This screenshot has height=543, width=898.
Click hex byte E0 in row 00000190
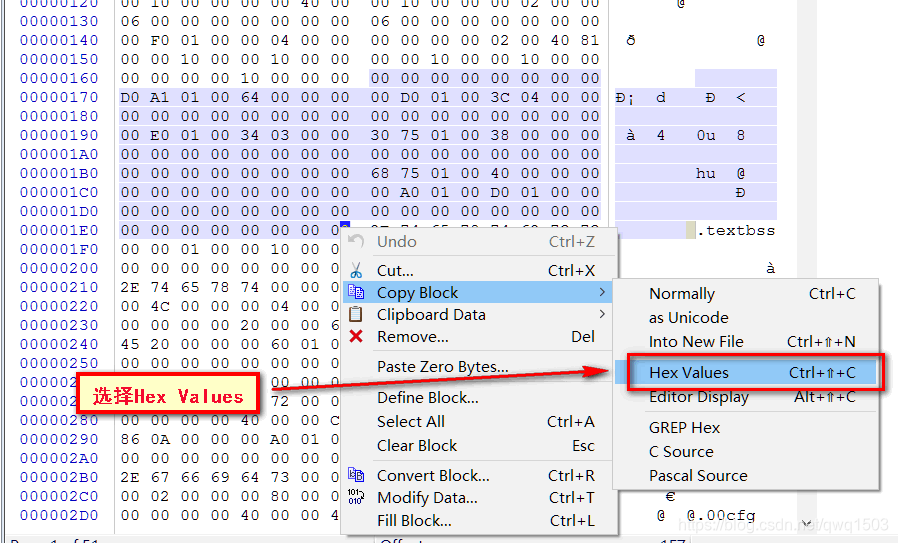coord(160,135)
